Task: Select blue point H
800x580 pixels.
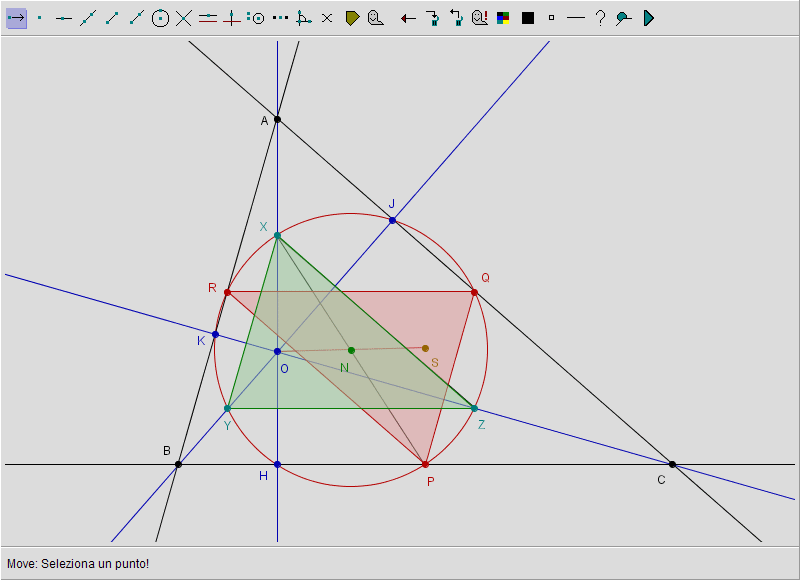Action: point(278,464)
